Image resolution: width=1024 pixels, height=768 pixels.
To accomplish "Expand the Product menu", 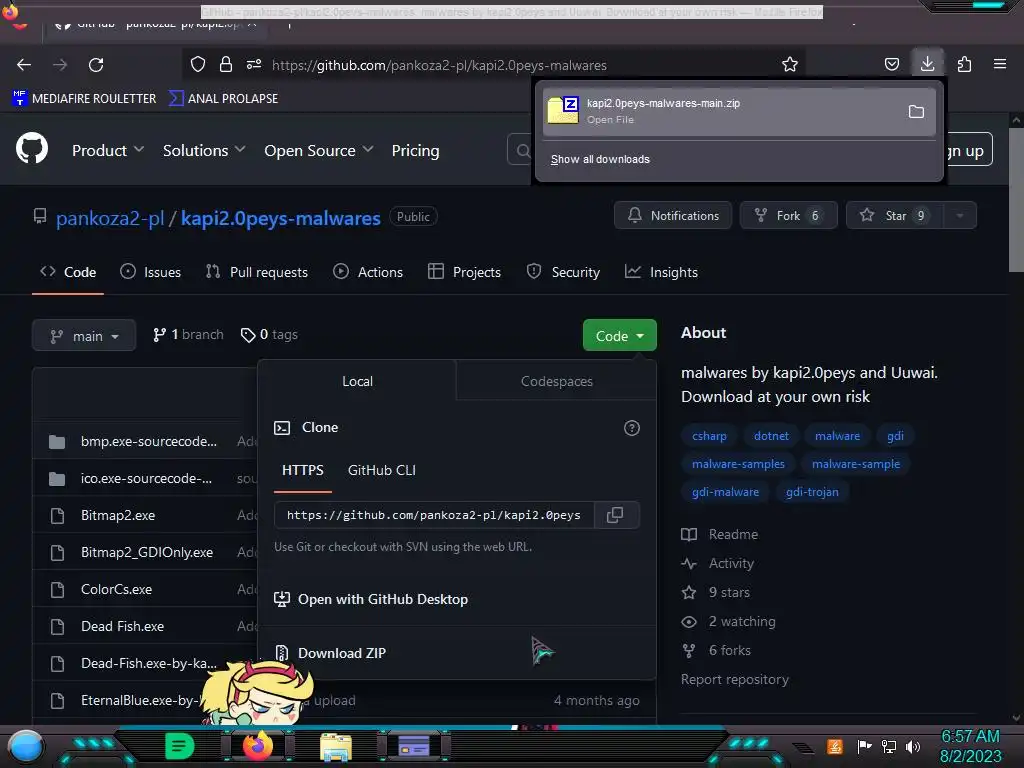I will pos(108,150).
